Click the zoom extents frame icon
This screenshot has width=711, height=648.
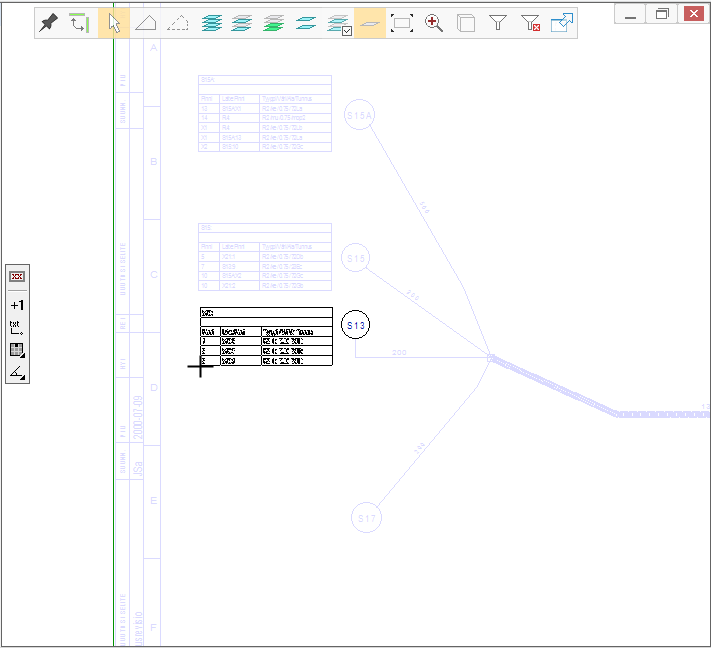pos(402,23)
